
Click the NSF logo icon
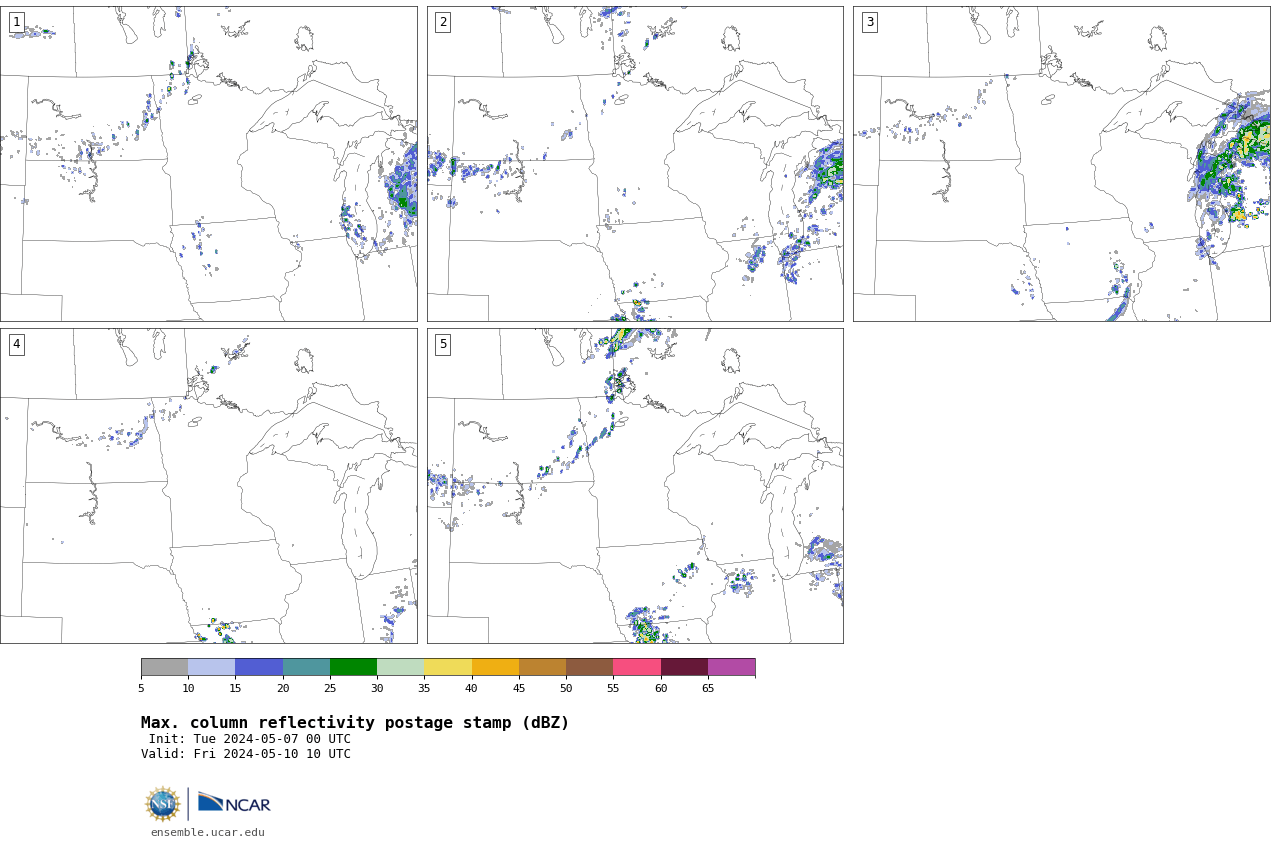click(162, 804)
